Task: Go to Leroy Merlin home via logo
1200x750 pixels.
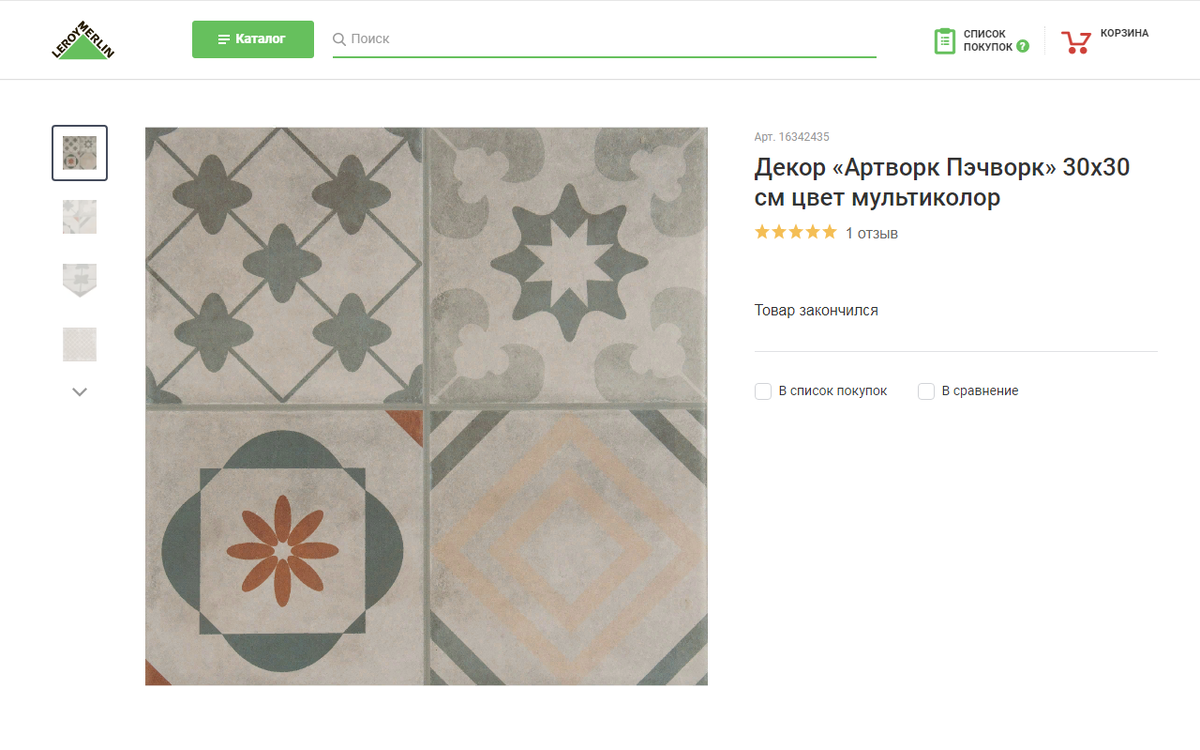Action: click(83, 40)
